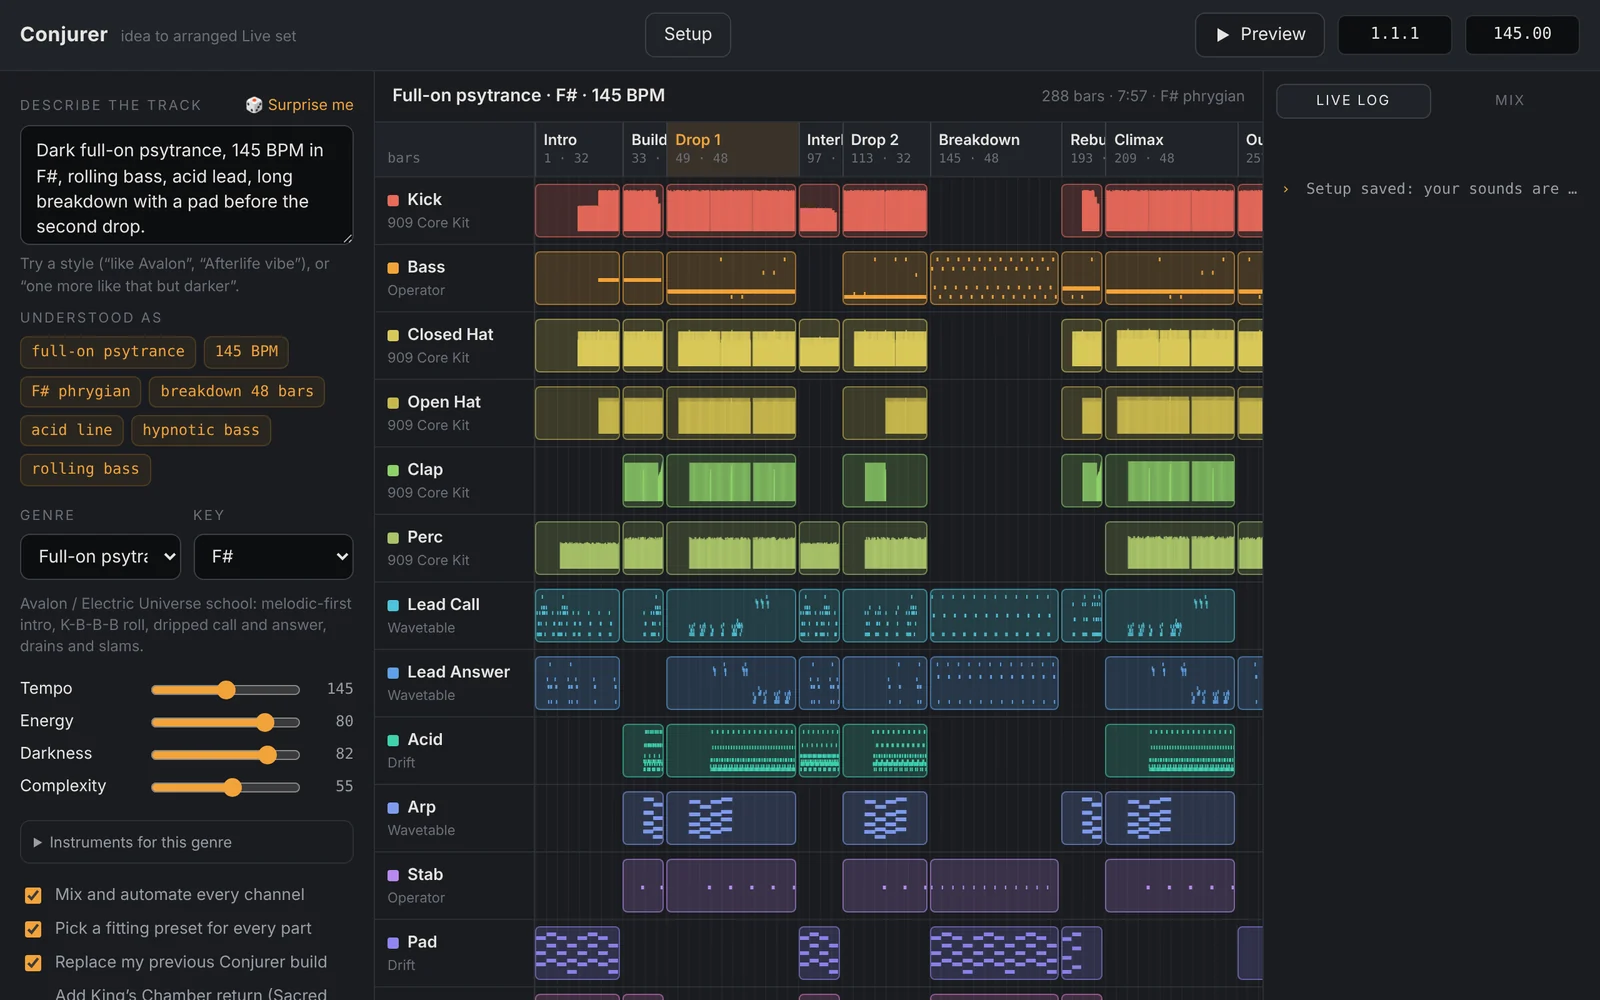Click the Lead Call track cyan square
1600x1000 pixels.
point(393,605)
